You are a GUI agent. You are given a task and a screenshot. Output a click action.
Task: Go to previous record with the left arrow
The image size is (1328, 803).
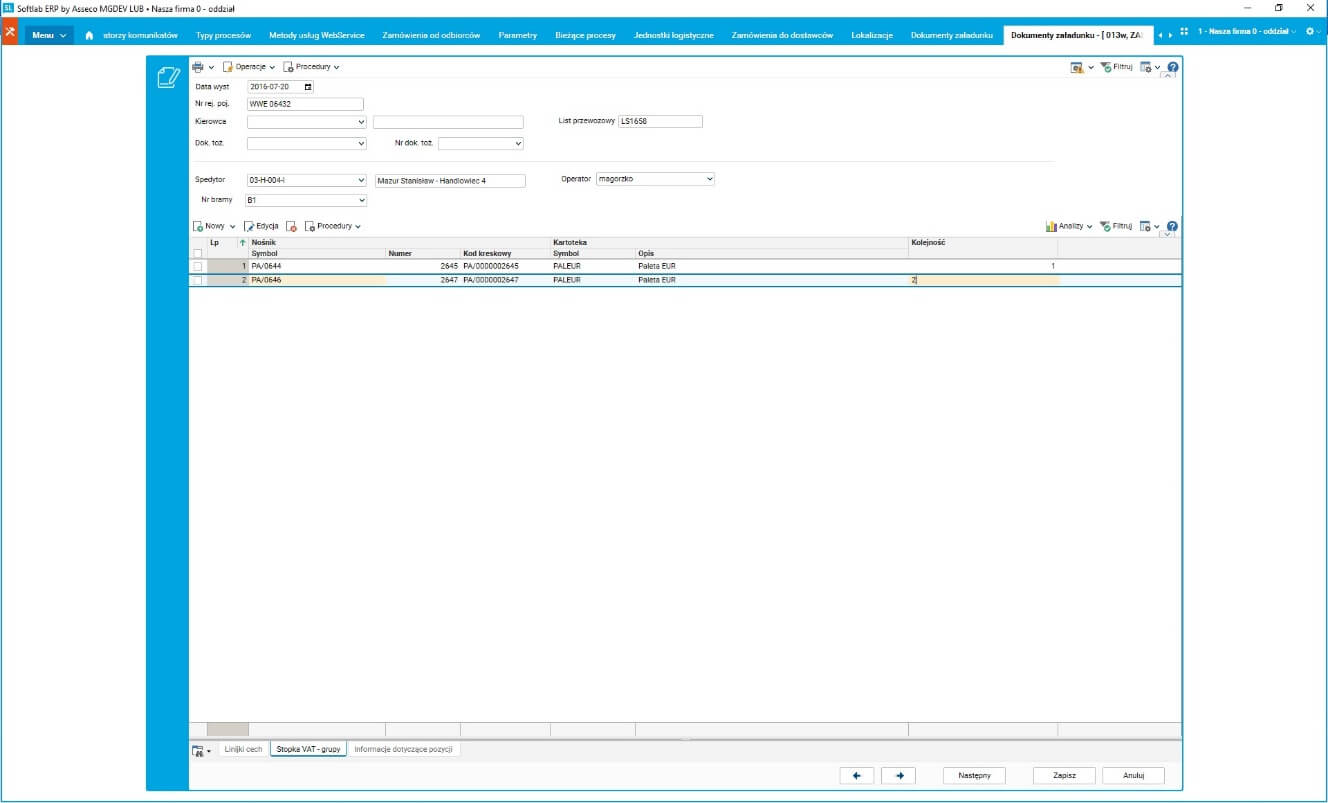pos(857,775)
